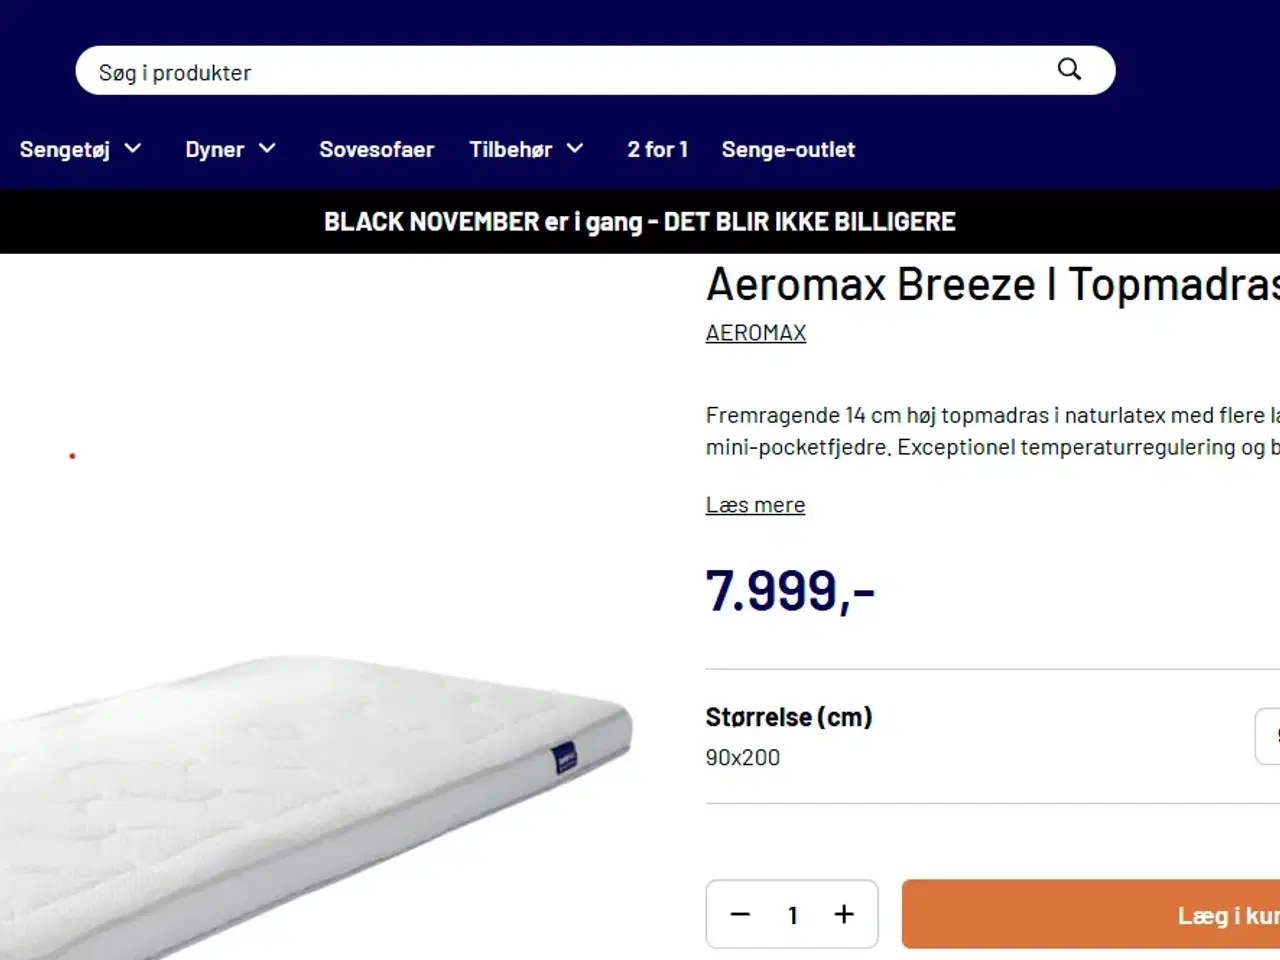This screenshot has width=1280, height=960.
Task: Click the Black November banner
Action: tap(639, 221)
